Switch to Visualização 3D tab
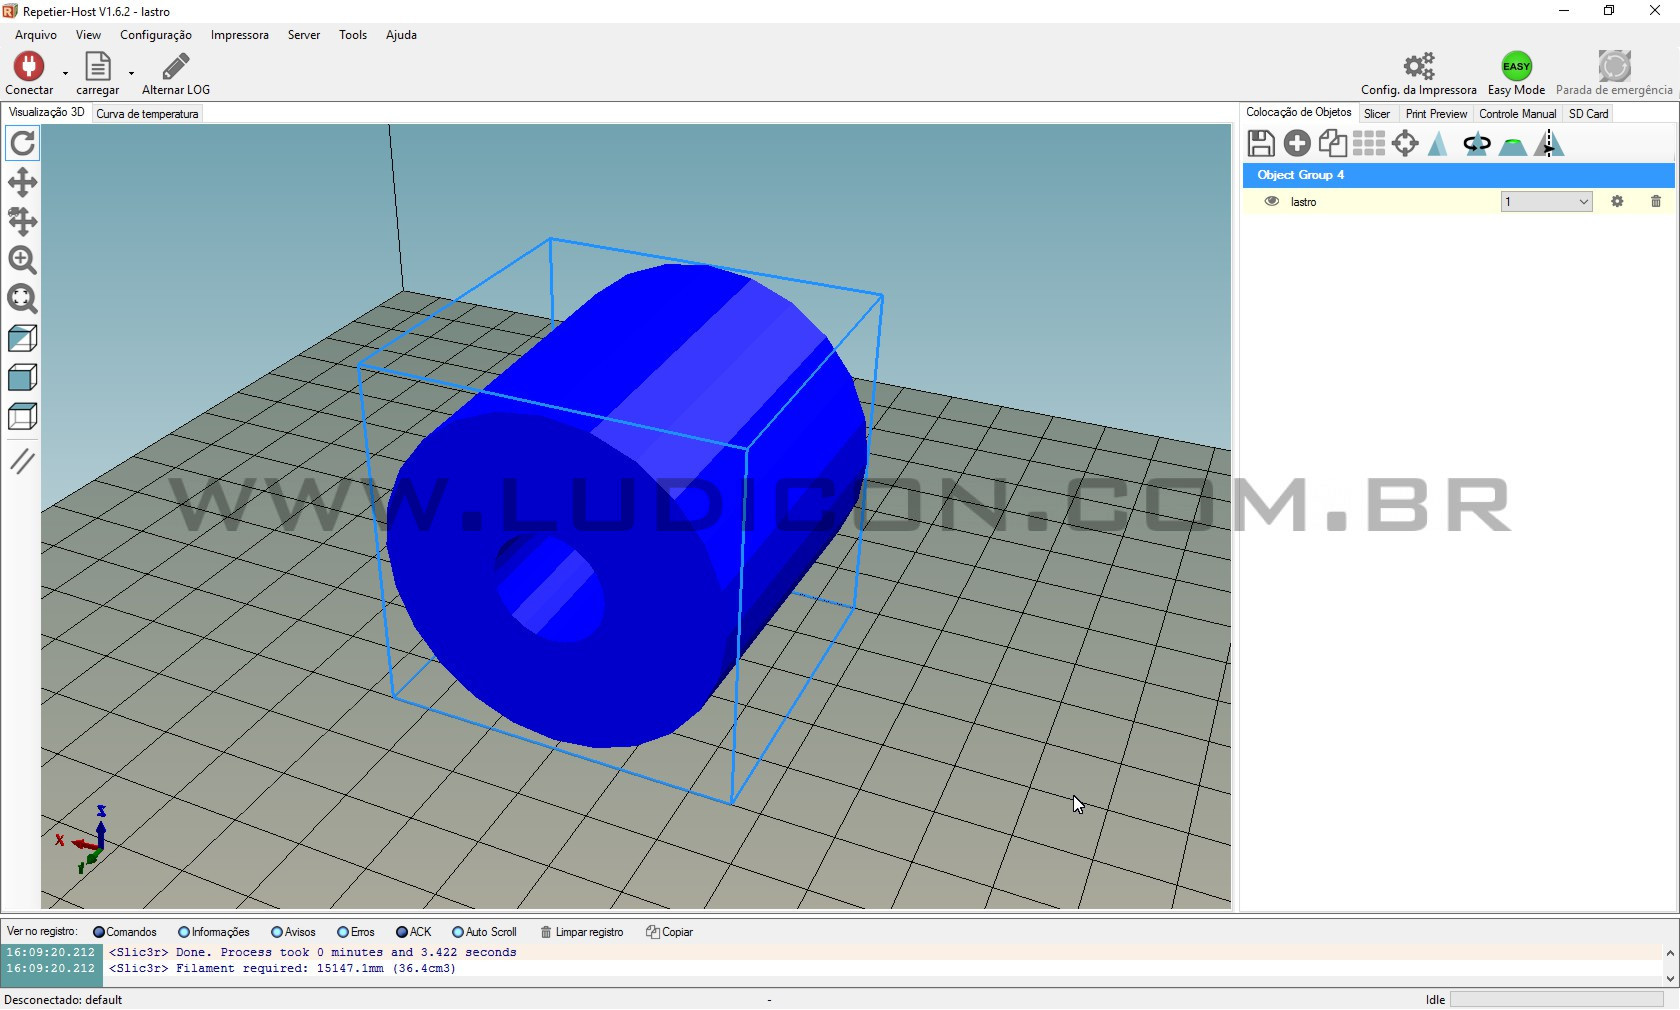This screenshot has height=1010, width=1680. 47,113
